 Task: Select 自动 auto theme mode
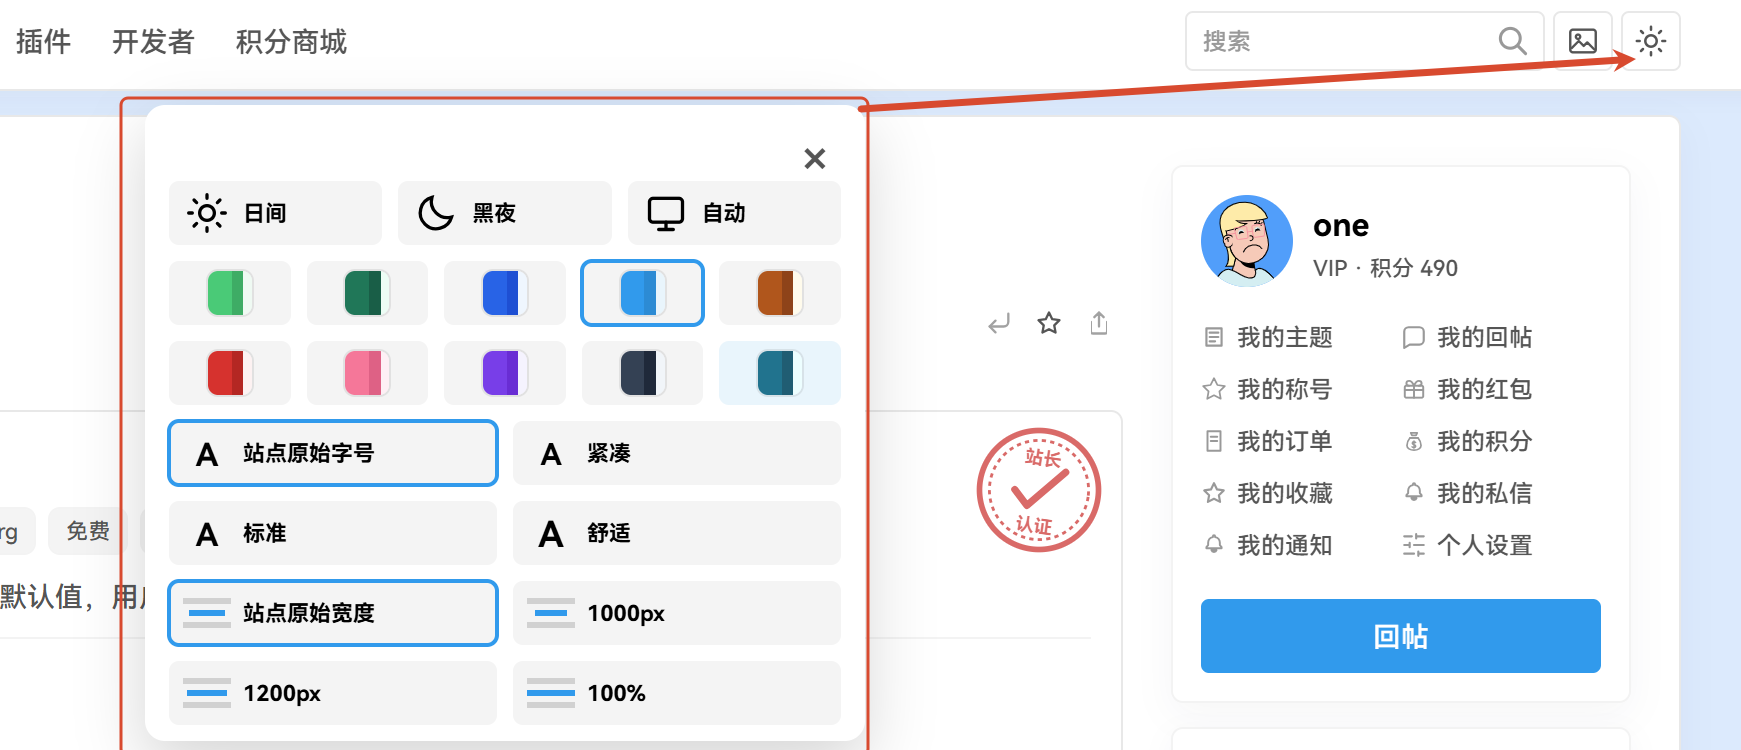coord(734,213)
